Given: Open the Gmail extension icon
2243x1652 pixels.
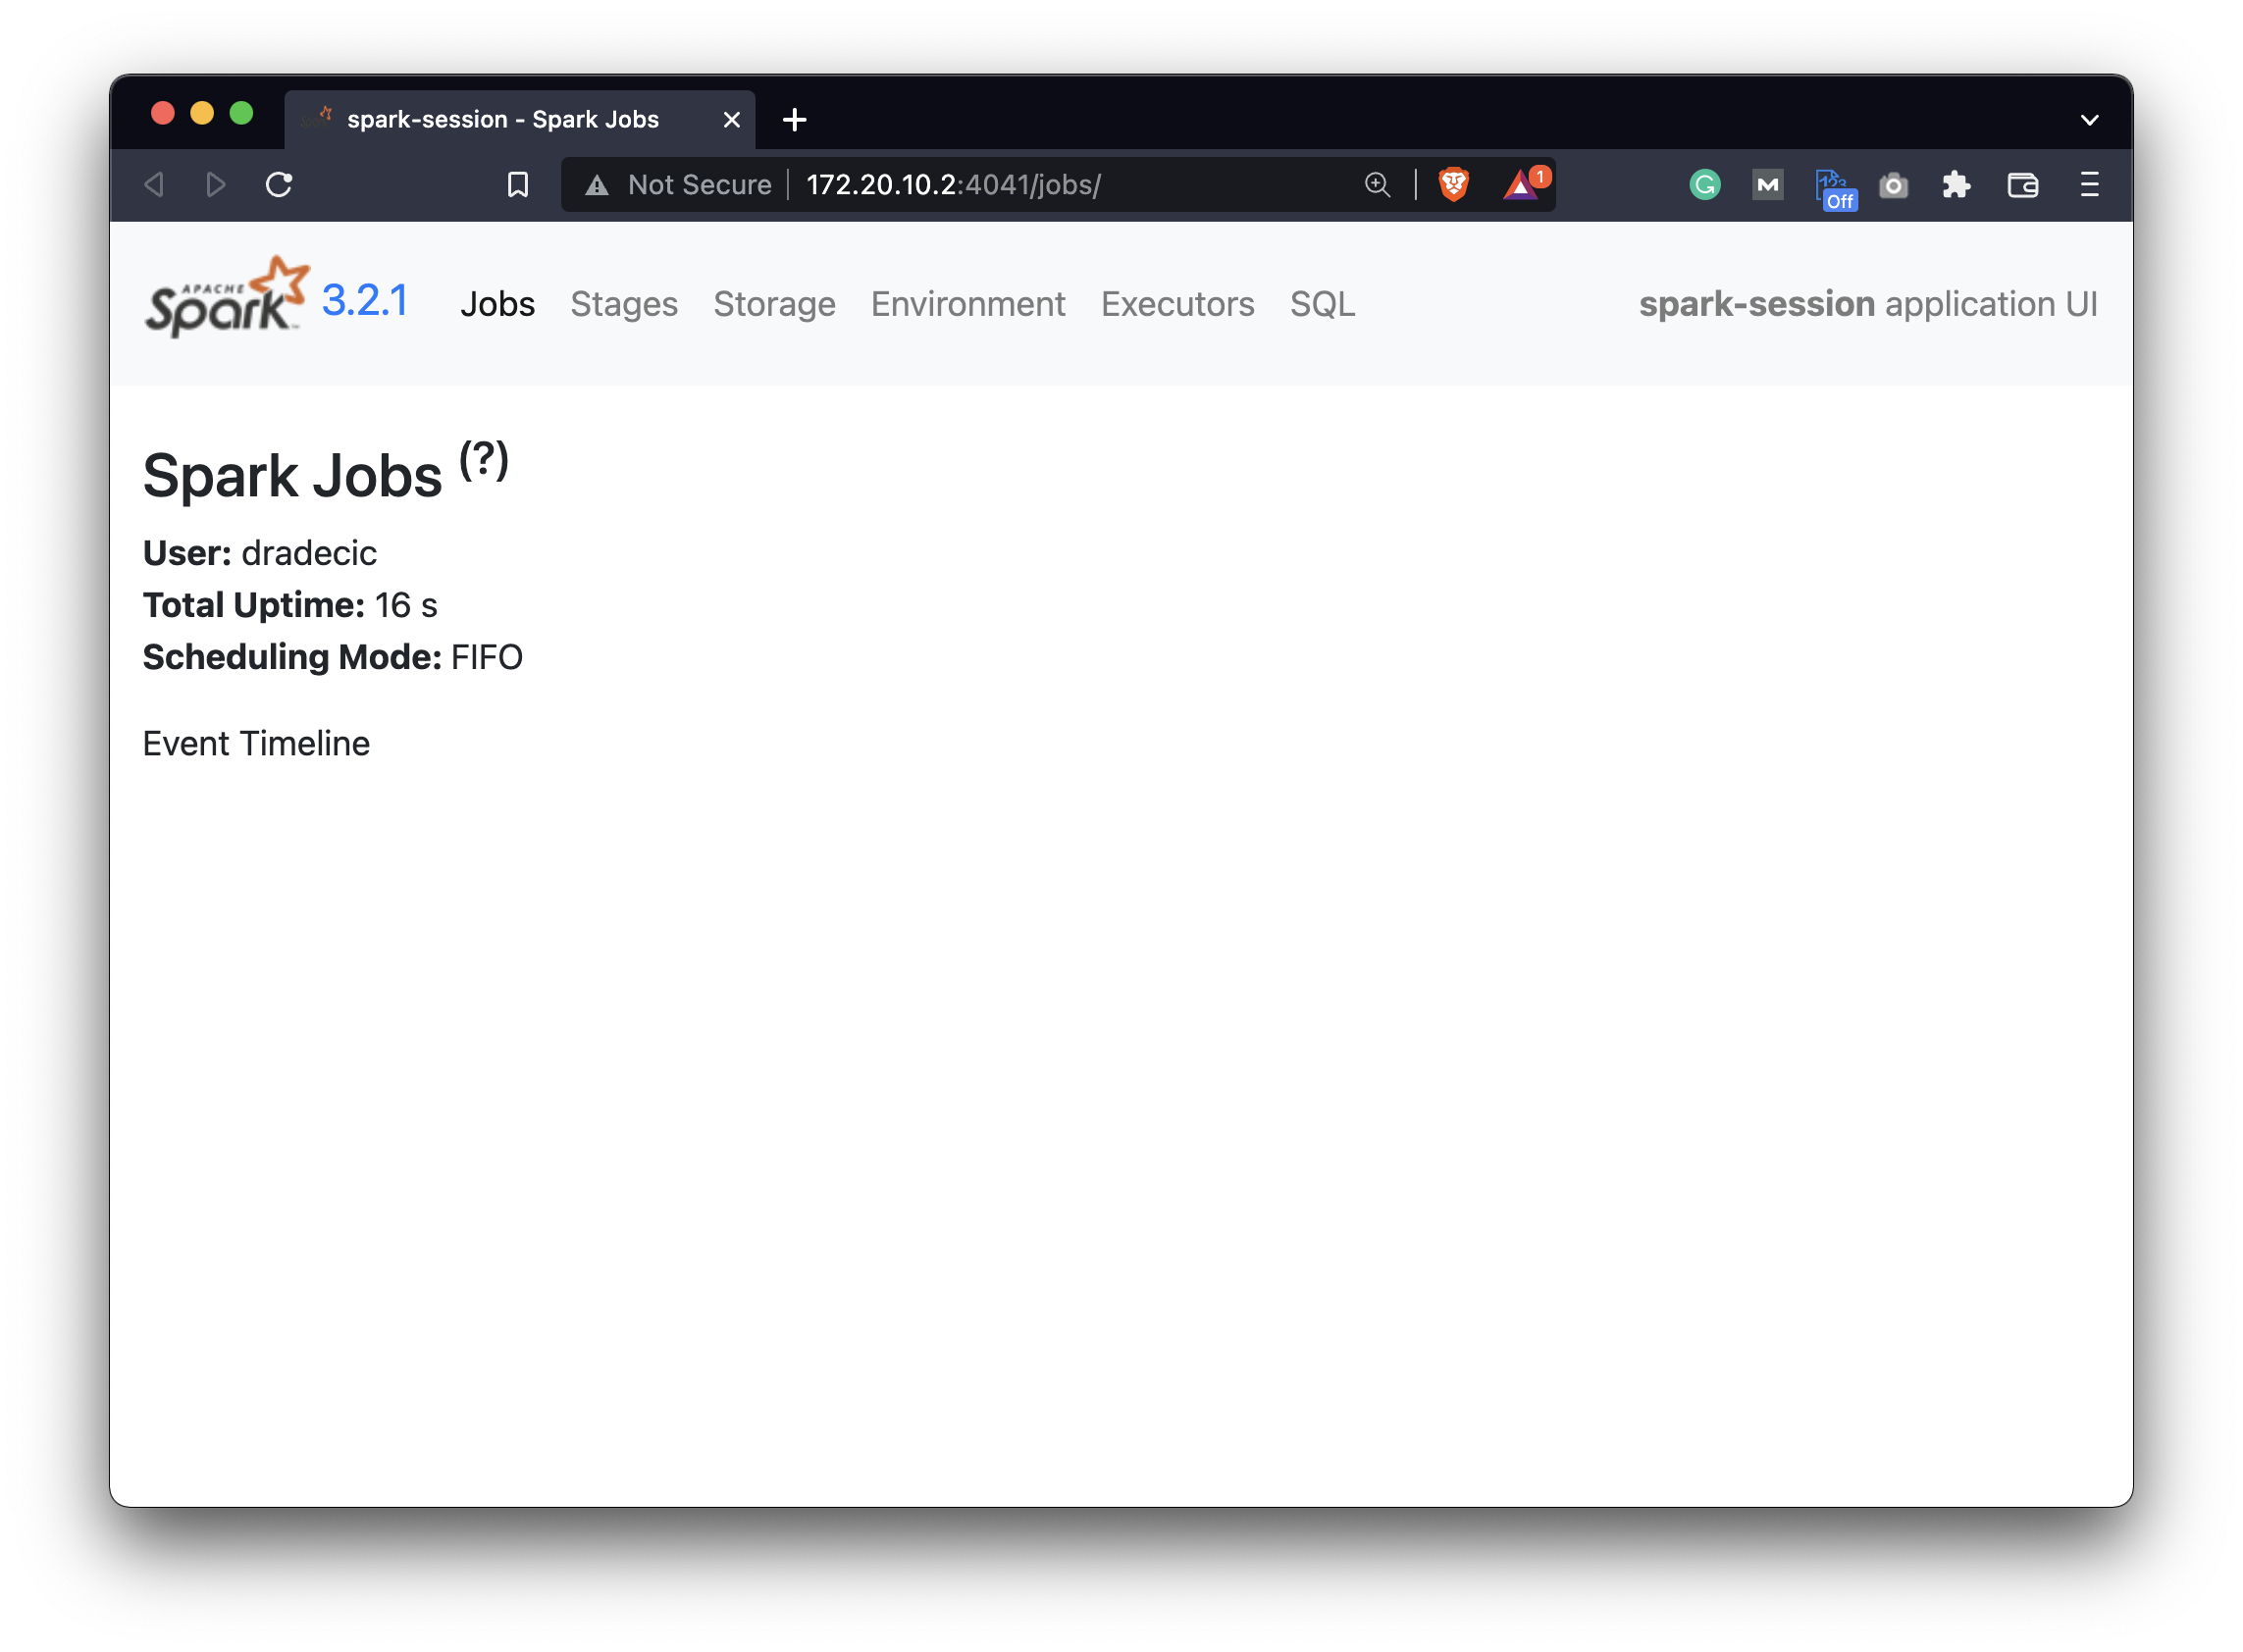Looking at the screenshot, I should point(1766,185).
